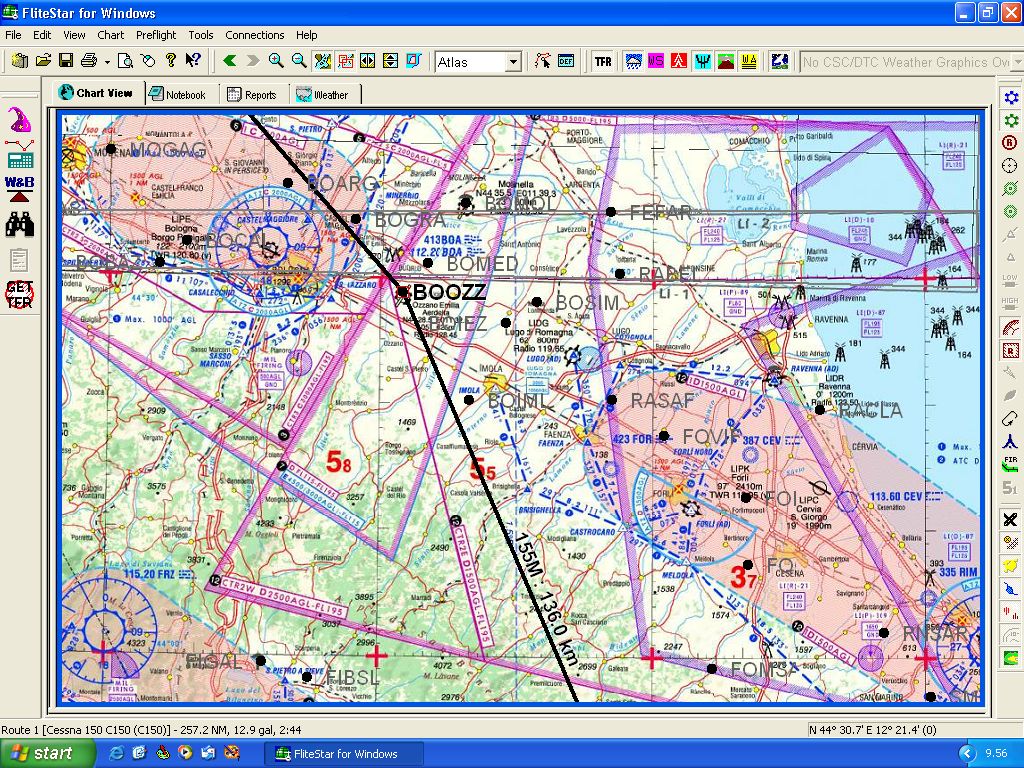
Task: Activate the context help pointer icon
Action: [192, 61]
